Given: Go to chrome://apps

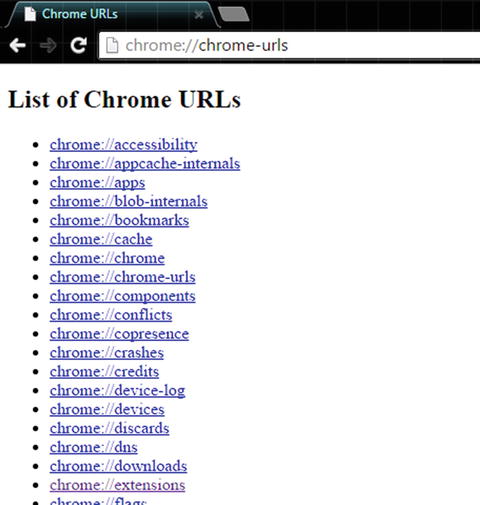Looking at the screenshot, I should (x=97, y=183).
